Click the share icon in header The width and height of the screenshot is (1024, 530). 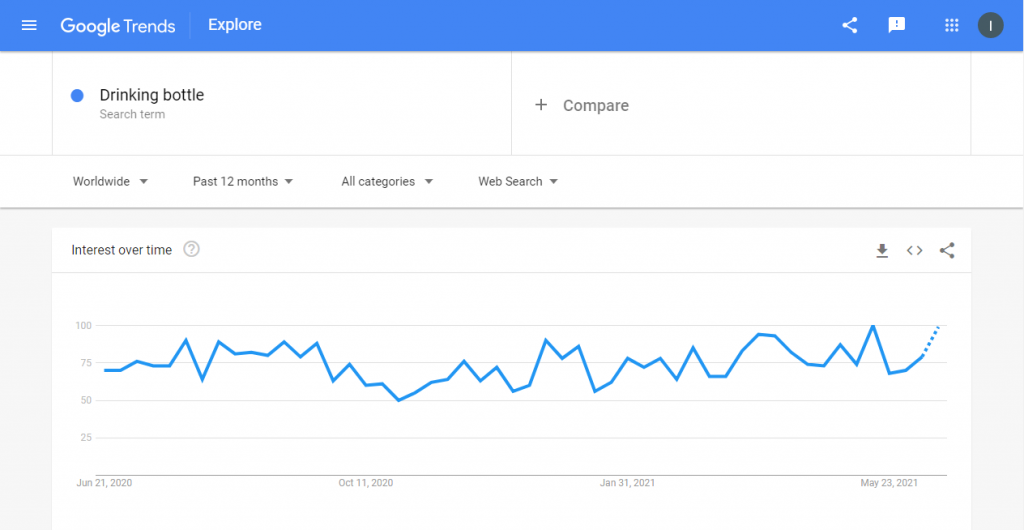click(849, 25)
